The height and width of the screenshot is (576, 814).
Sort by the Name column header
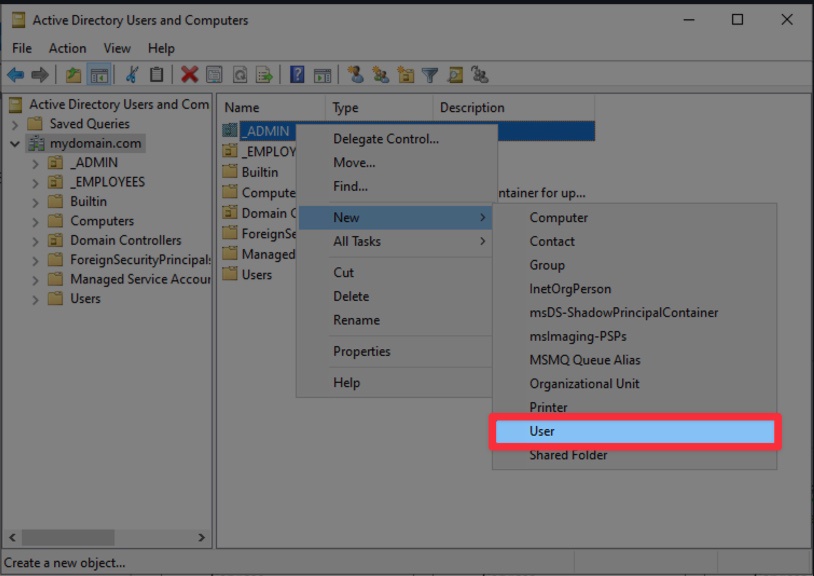click(x=272, y=107)
